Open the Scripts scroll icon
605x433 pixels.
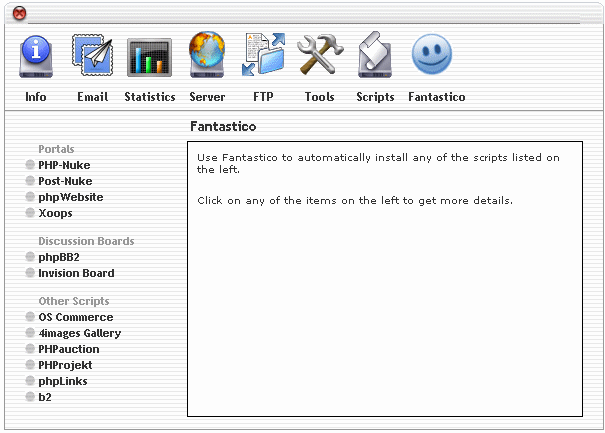pos(375,54)
